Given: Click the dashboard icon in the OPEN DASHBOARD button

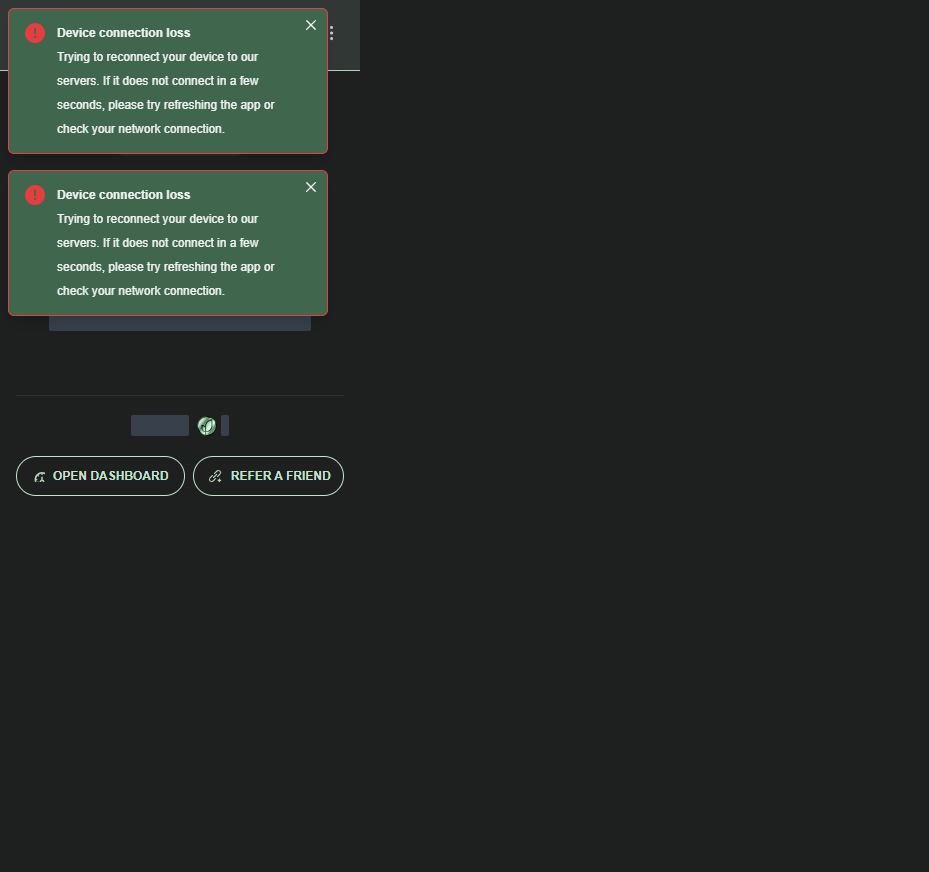Looking at the screenshot, I should pyautogui.click(x=40, y=477).
